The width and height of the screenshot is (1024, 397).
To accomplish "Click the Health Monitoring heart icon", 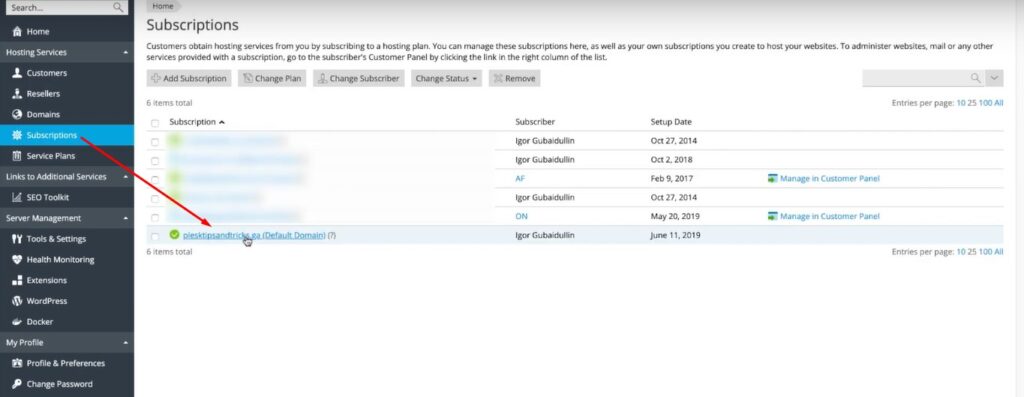I will coord(17,259).
